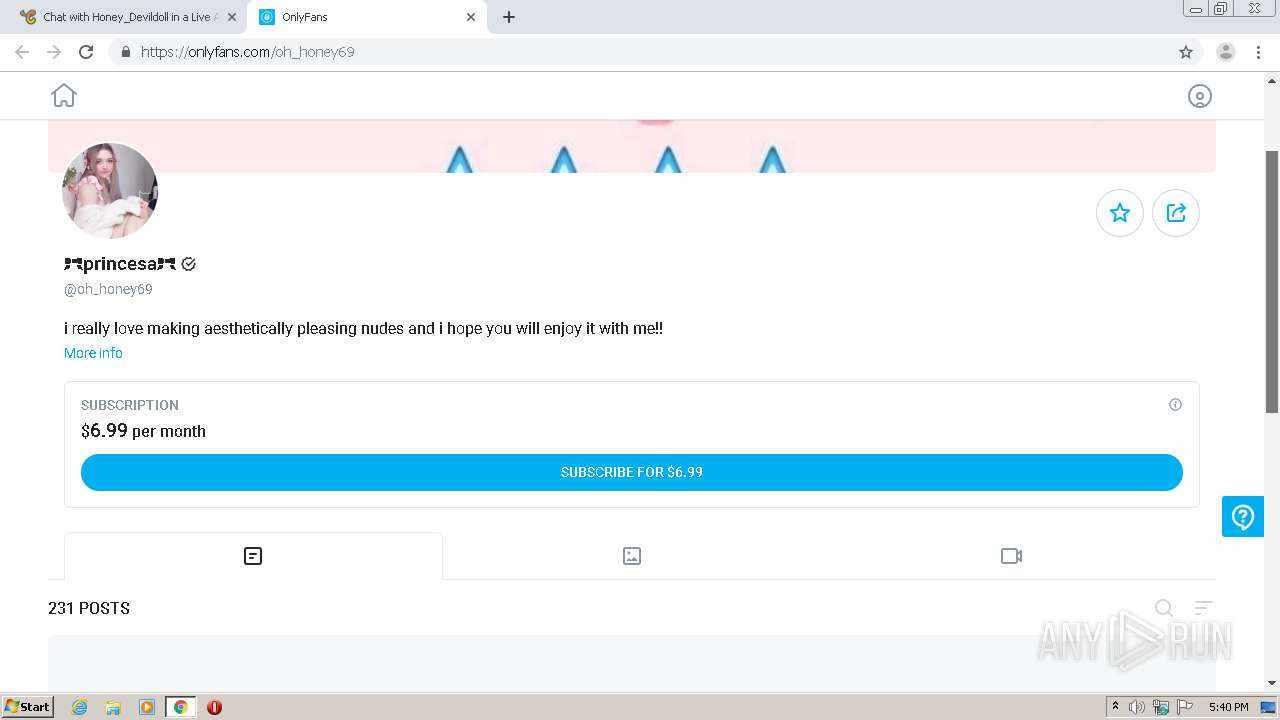Image resolution: width=1280 pixels, height=720 pixels.
Task: Open subscription info icon
Action: (1175, 405)
